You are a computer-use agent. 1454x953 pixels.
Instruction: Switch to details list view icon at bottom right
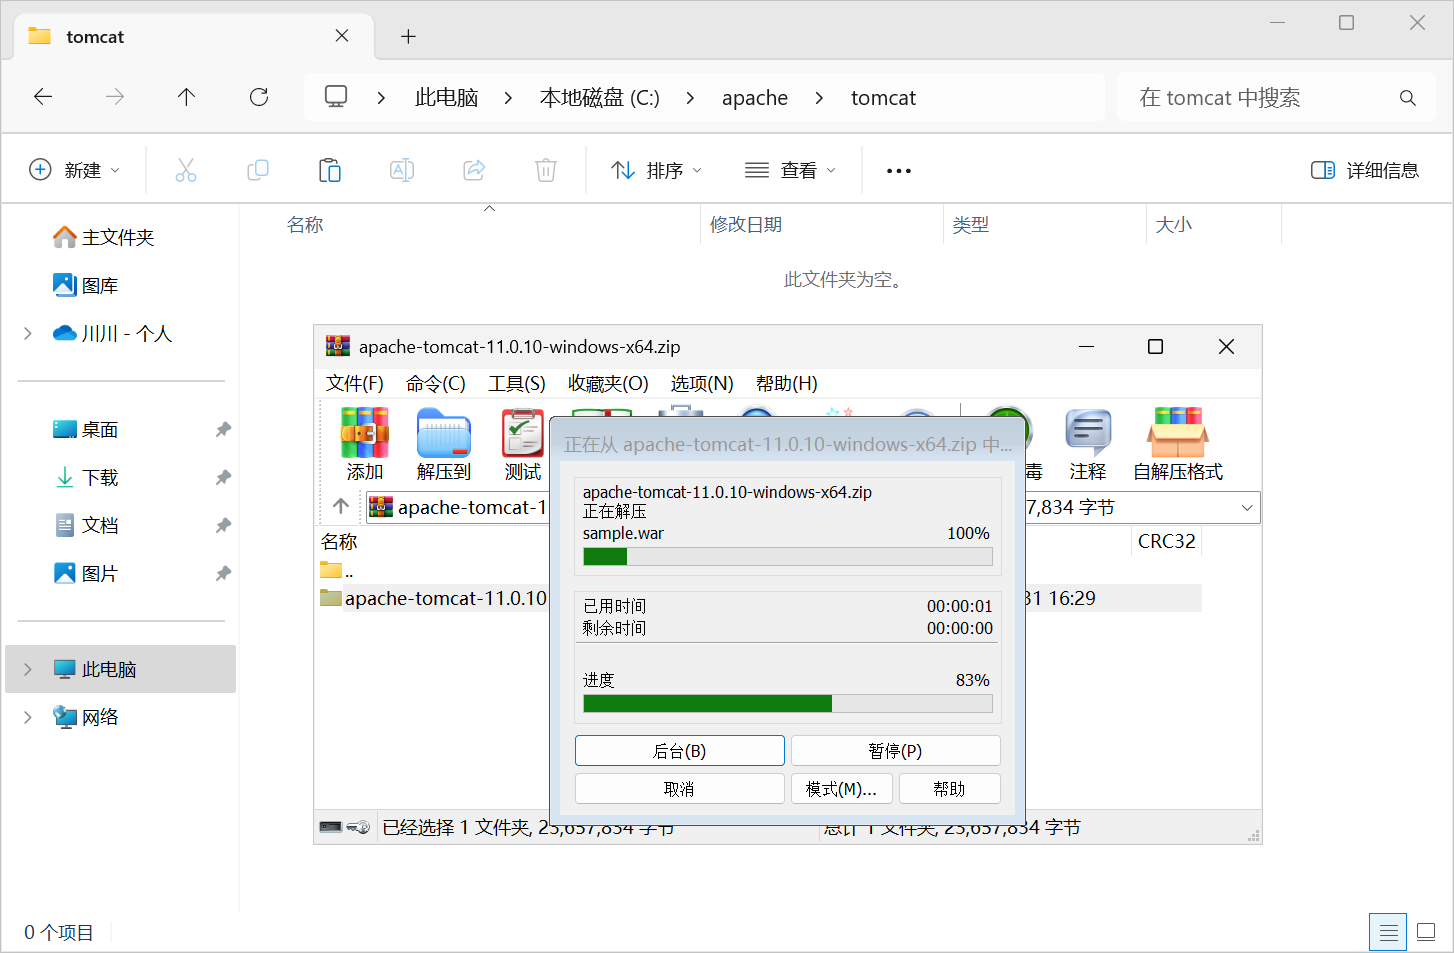[1388, 933]
